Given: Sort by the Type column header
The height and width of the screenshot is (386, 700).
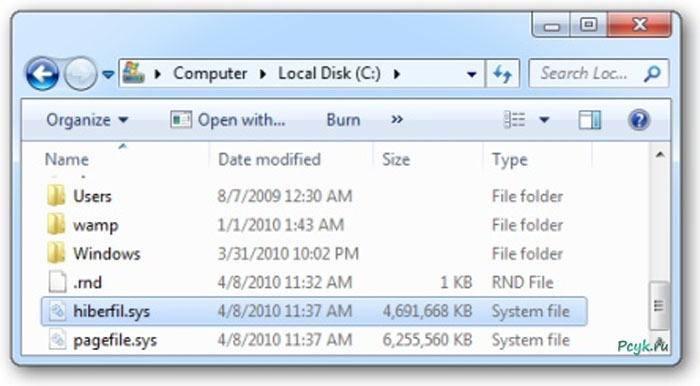Looking at the screenshot, I should point(509,159).
